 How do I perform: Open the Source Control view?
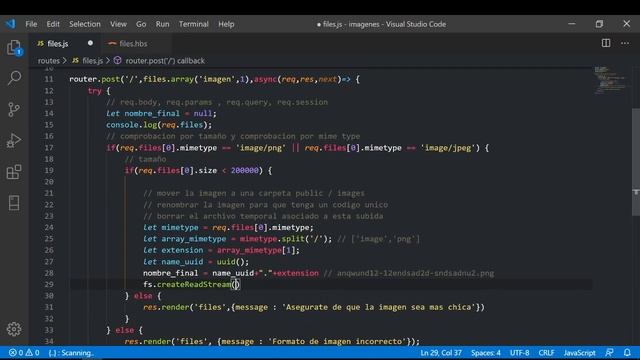pos(14,109)
